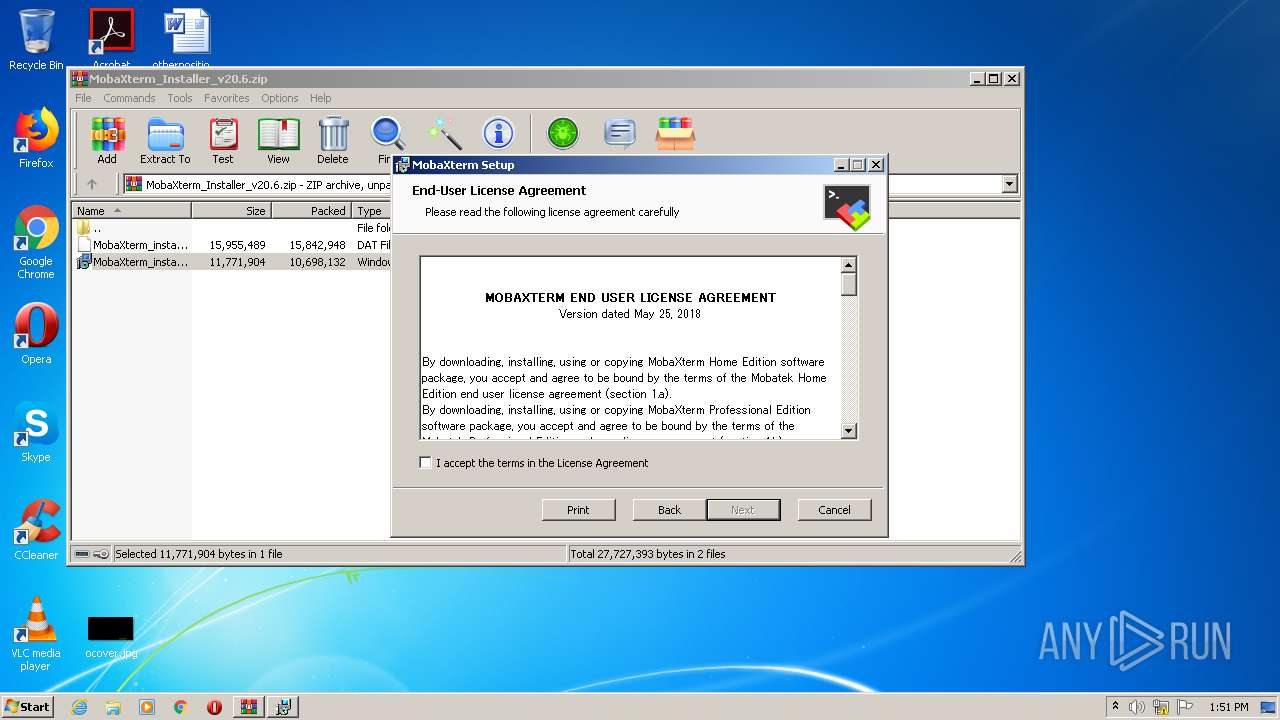
Task: Show hidden system tray icons
Action: pyautogui.click(x=1115, y=707)
